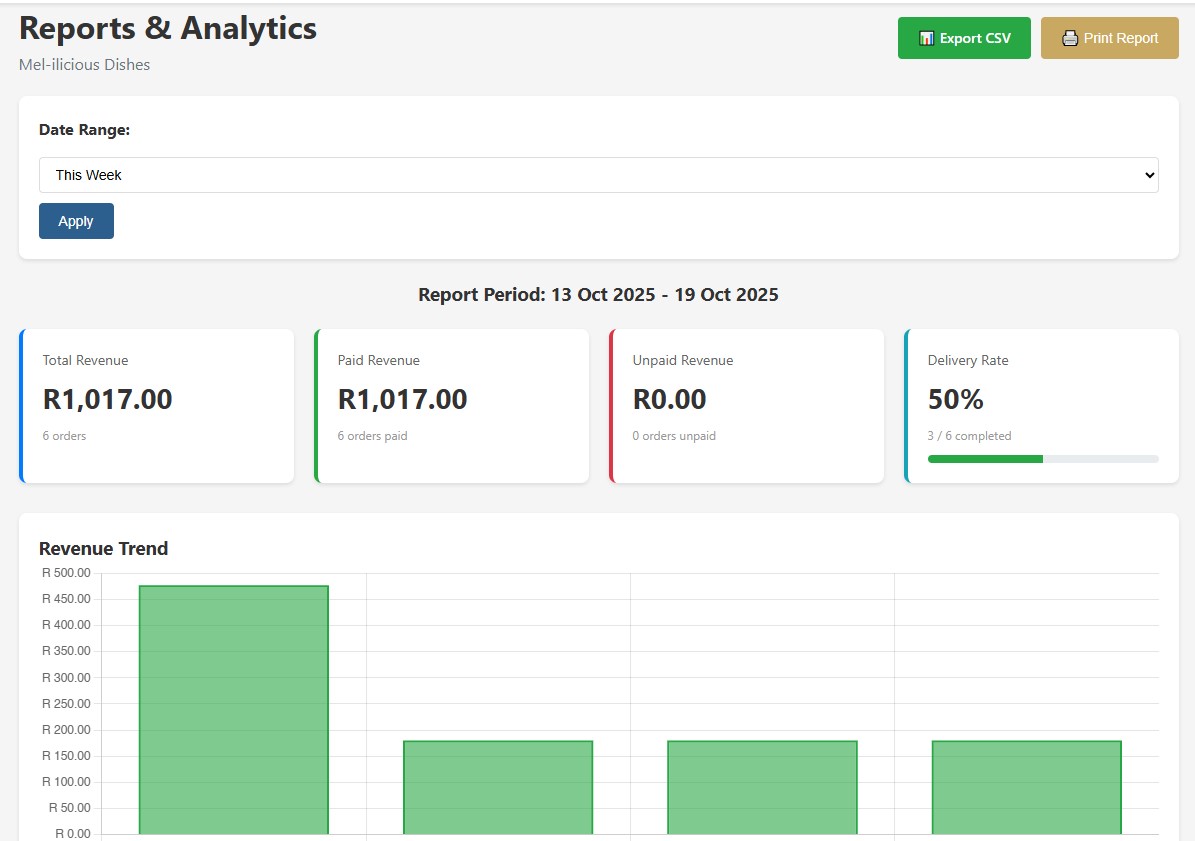Click the Mel-ilicious Dishes subtitle link
Viewport: 1195px width, 841px height.
tap(84, 64)
